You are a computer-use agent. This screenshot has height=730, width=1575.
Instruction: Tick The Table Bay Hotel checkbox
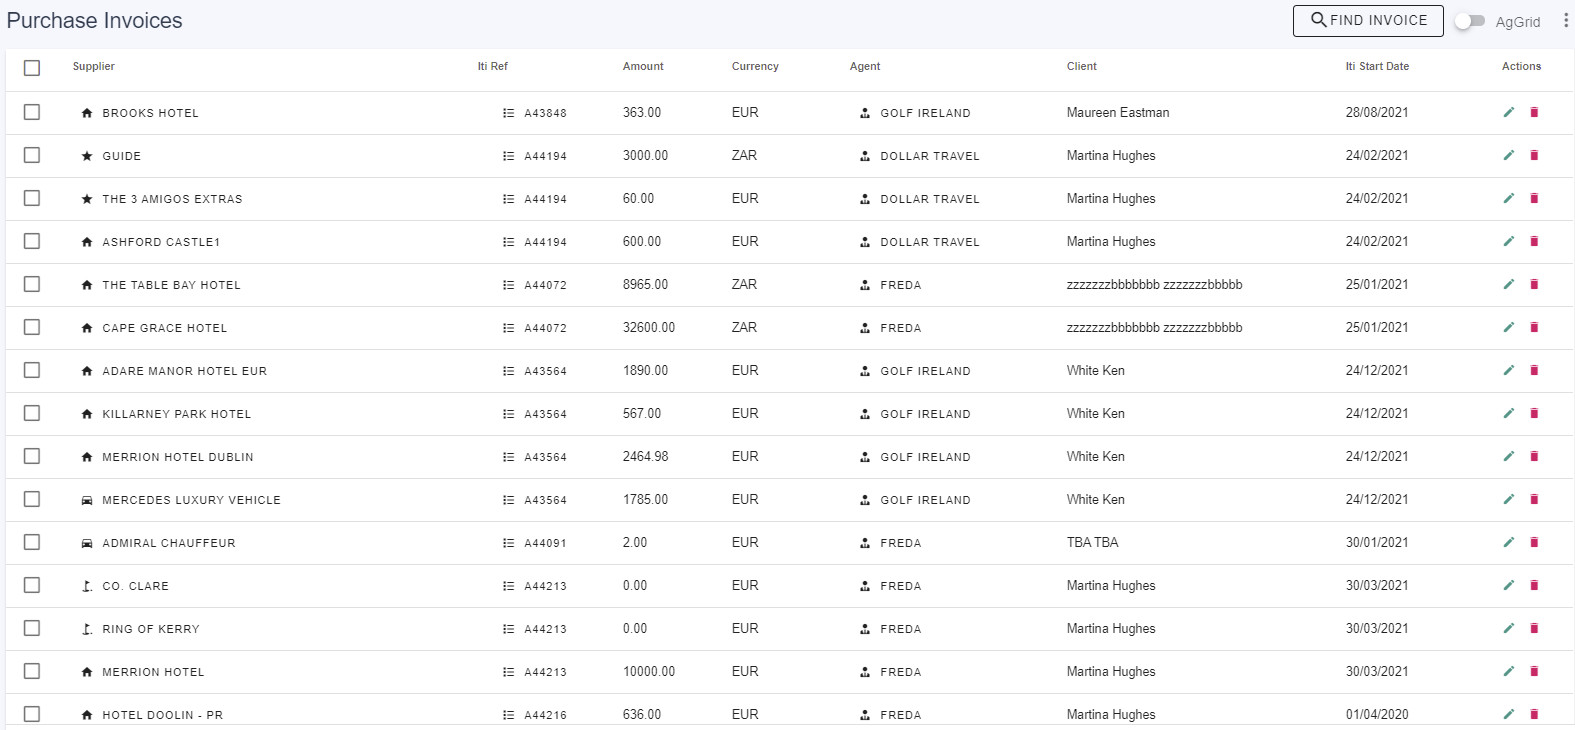(32, 284)
